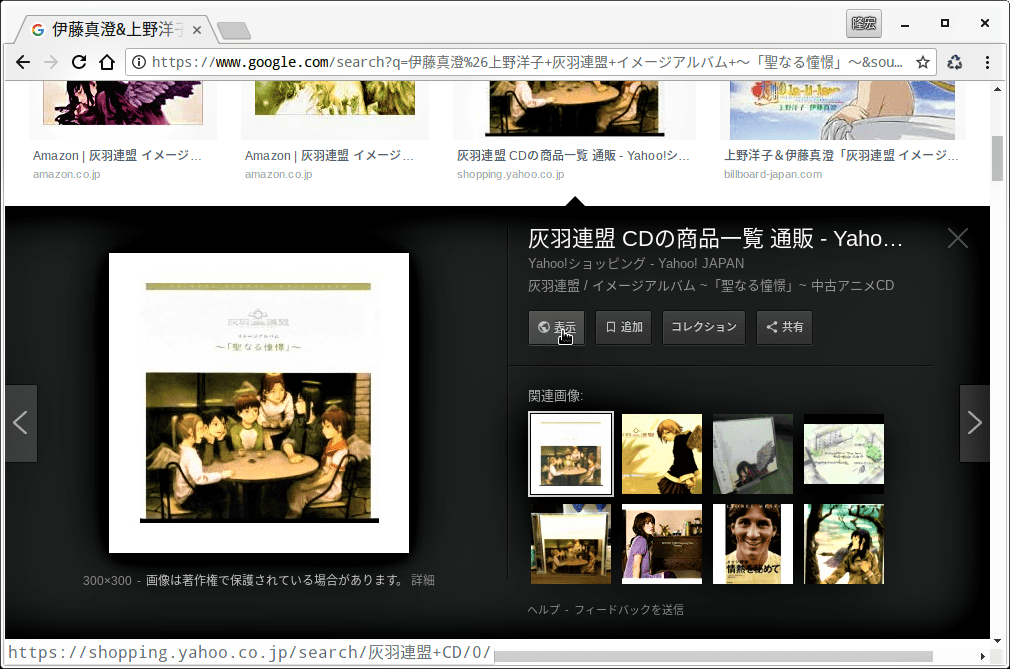
Task: Click フィードバックを送信 link
Action: pyautogui.click(x=629, y=609)
